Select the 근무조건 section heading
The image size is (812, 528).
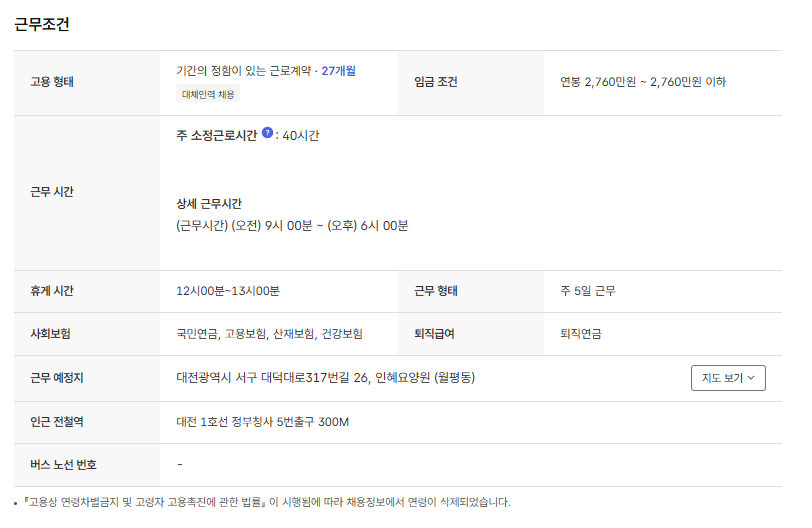pyautogui.click(x=42, y=24)
